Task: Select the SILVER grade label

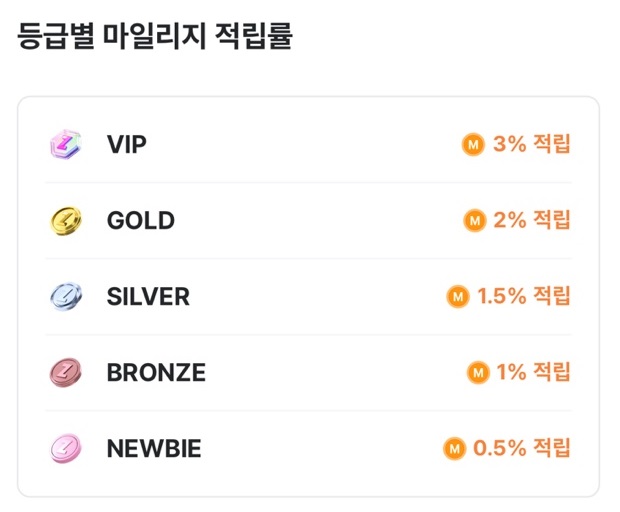Action: [x=148, y=297]
